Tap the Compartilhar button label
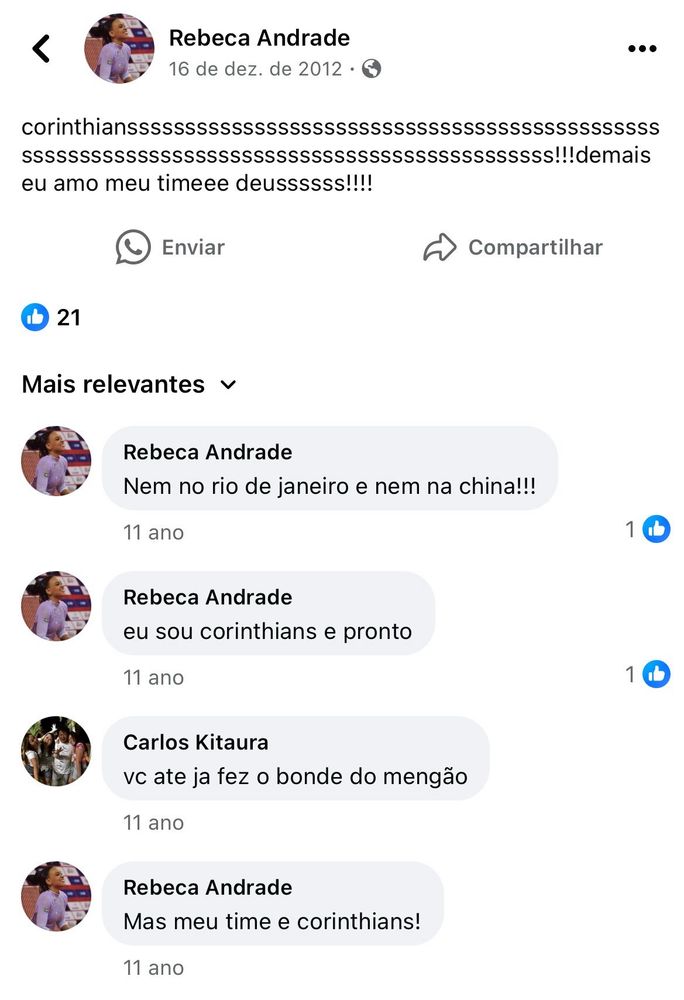The height and width of the screenshot is (1000, 684). point(535,247)
